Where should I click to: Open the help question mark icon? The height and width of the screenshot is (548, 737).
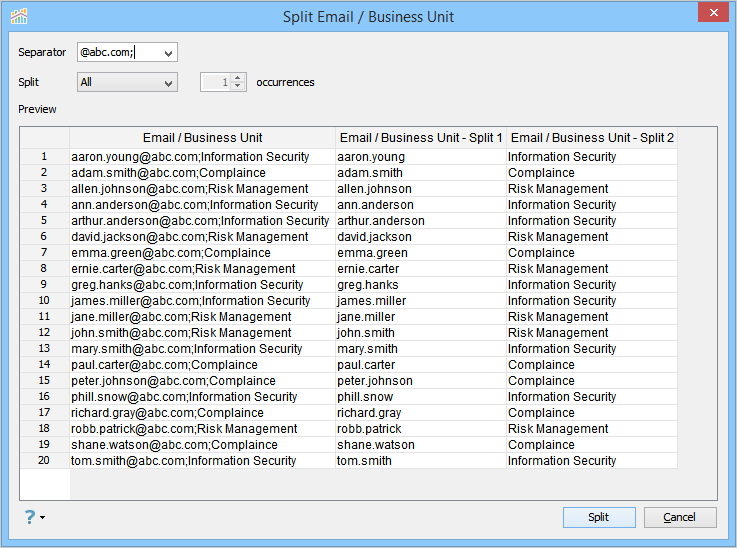(x=30, y=517)
